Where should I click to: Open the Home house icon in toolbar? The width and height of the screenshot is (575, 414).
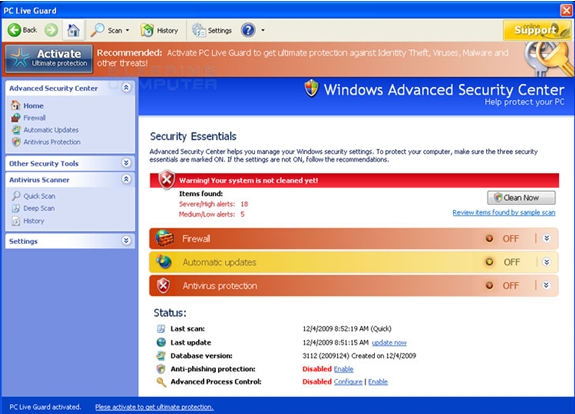pyautogui.click(x=73, y=30)
